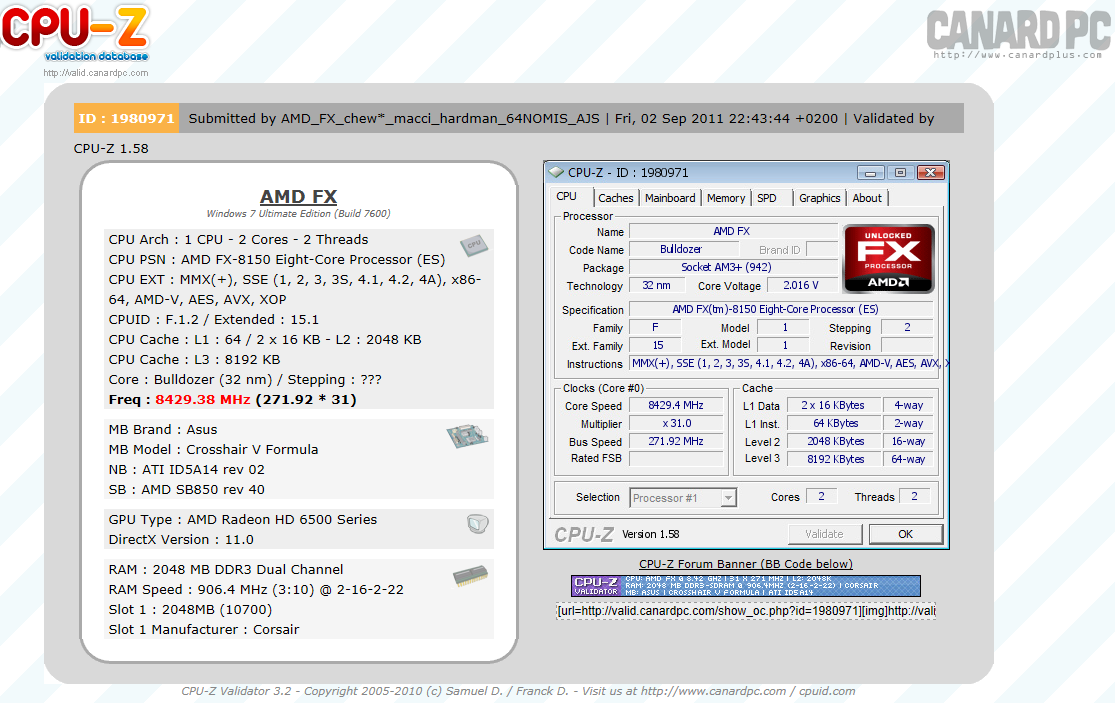The image size is (1115, 703).
Task: Click the Bus Speed value 271.92 MHz
Action: [676, 441]
